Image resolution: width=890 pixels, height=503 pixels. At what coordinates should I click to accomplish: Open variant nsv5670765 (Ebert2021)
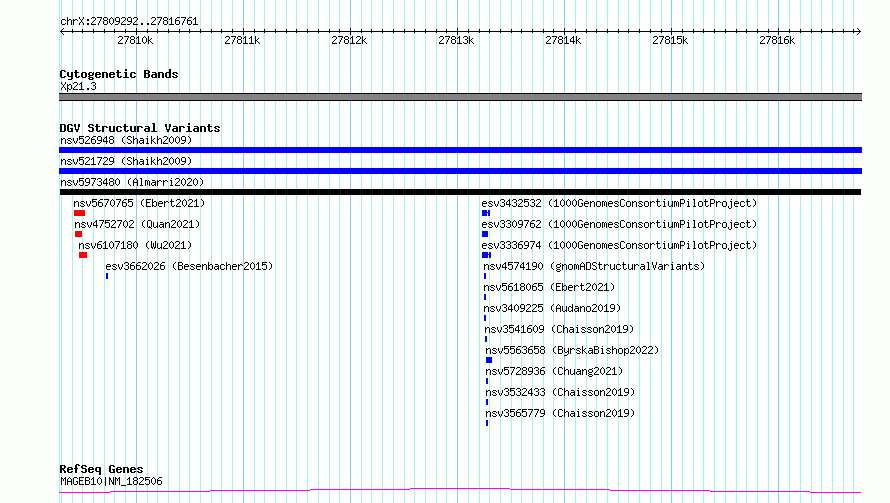click(x=139, y=203)
